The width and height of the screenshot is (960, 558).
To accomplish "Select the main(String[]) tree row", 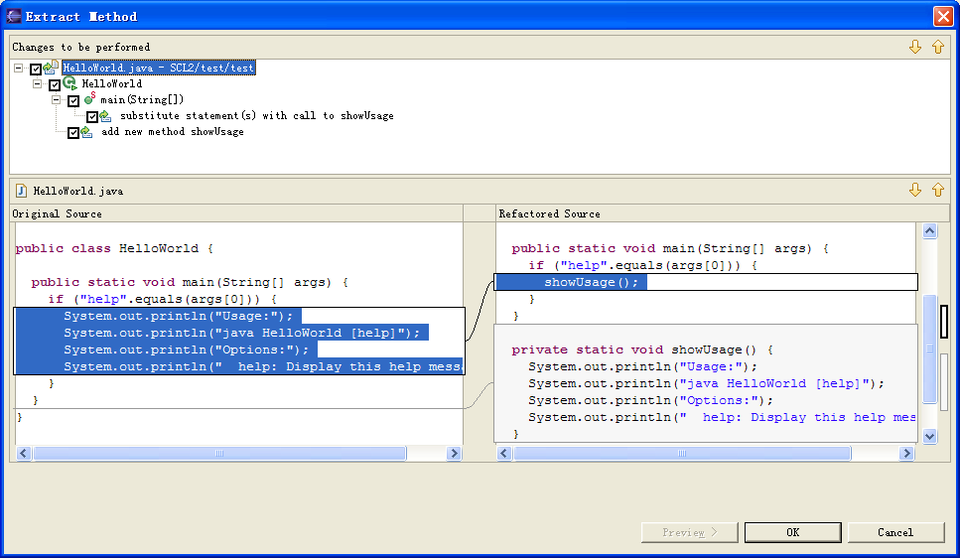I will pyautogui.click(x=142, y=100).
